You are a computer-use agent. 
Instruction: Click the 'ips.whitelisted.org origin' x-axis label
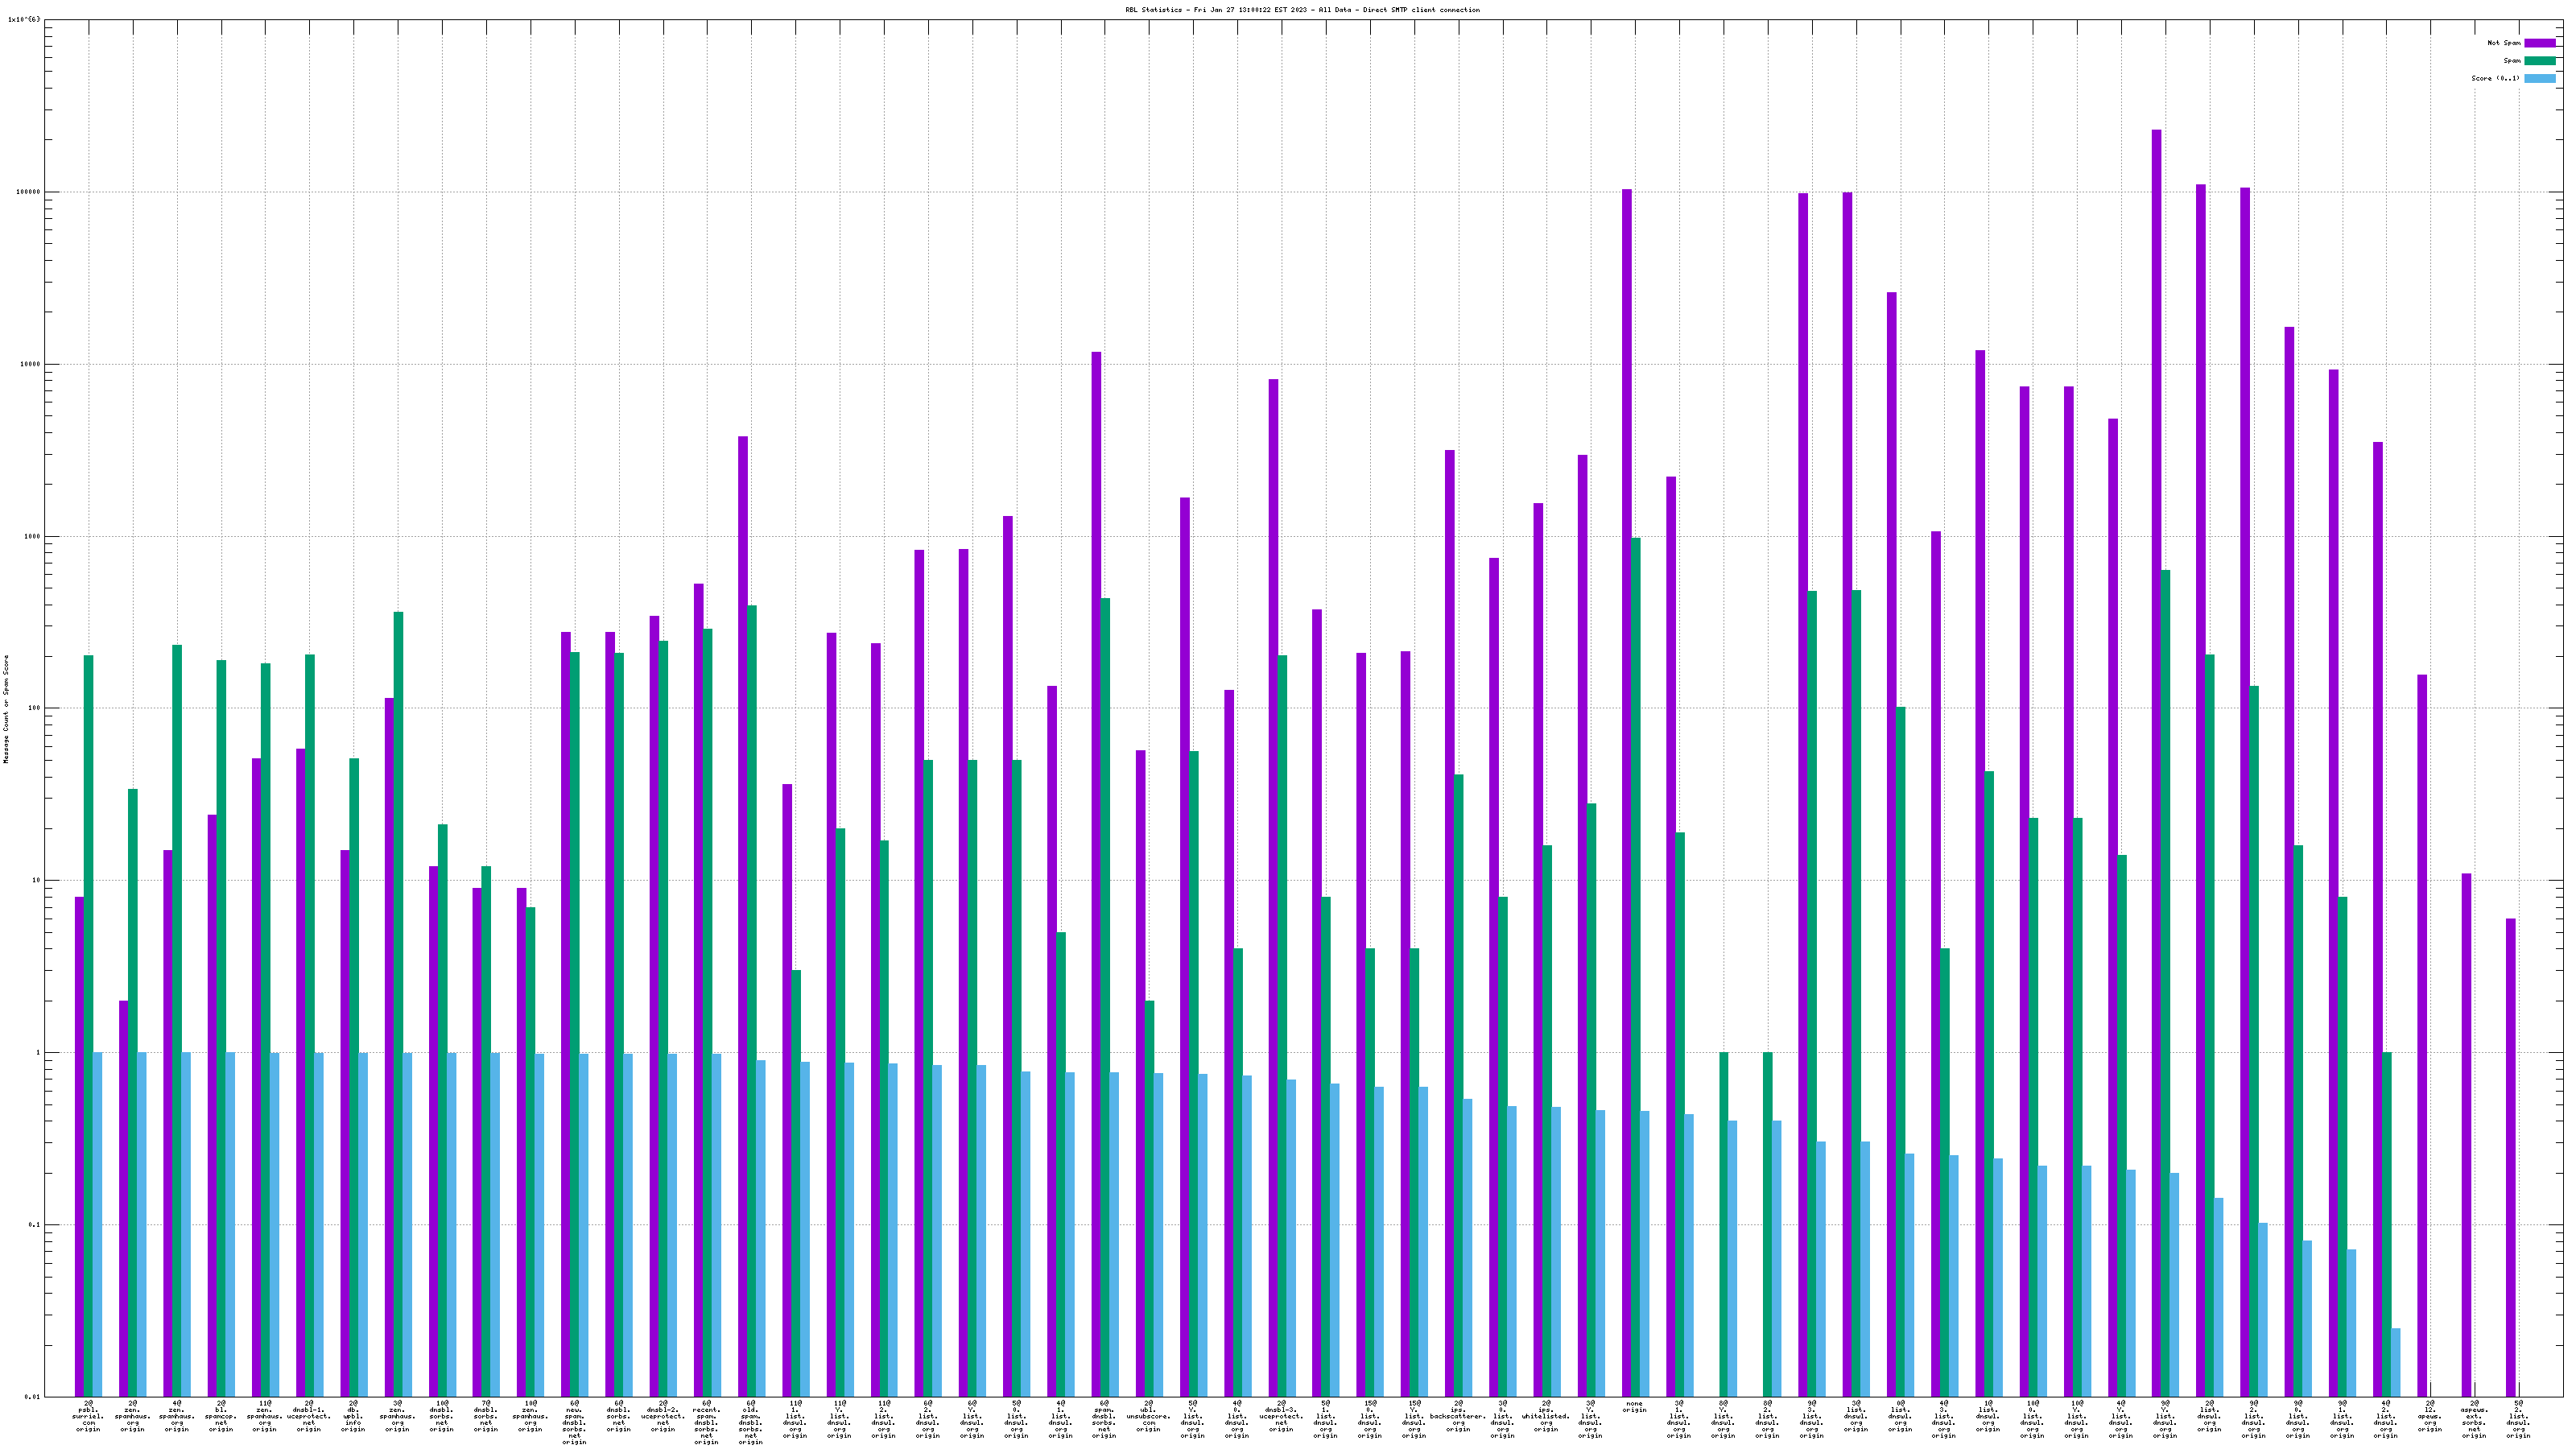click(1546, 1416)
